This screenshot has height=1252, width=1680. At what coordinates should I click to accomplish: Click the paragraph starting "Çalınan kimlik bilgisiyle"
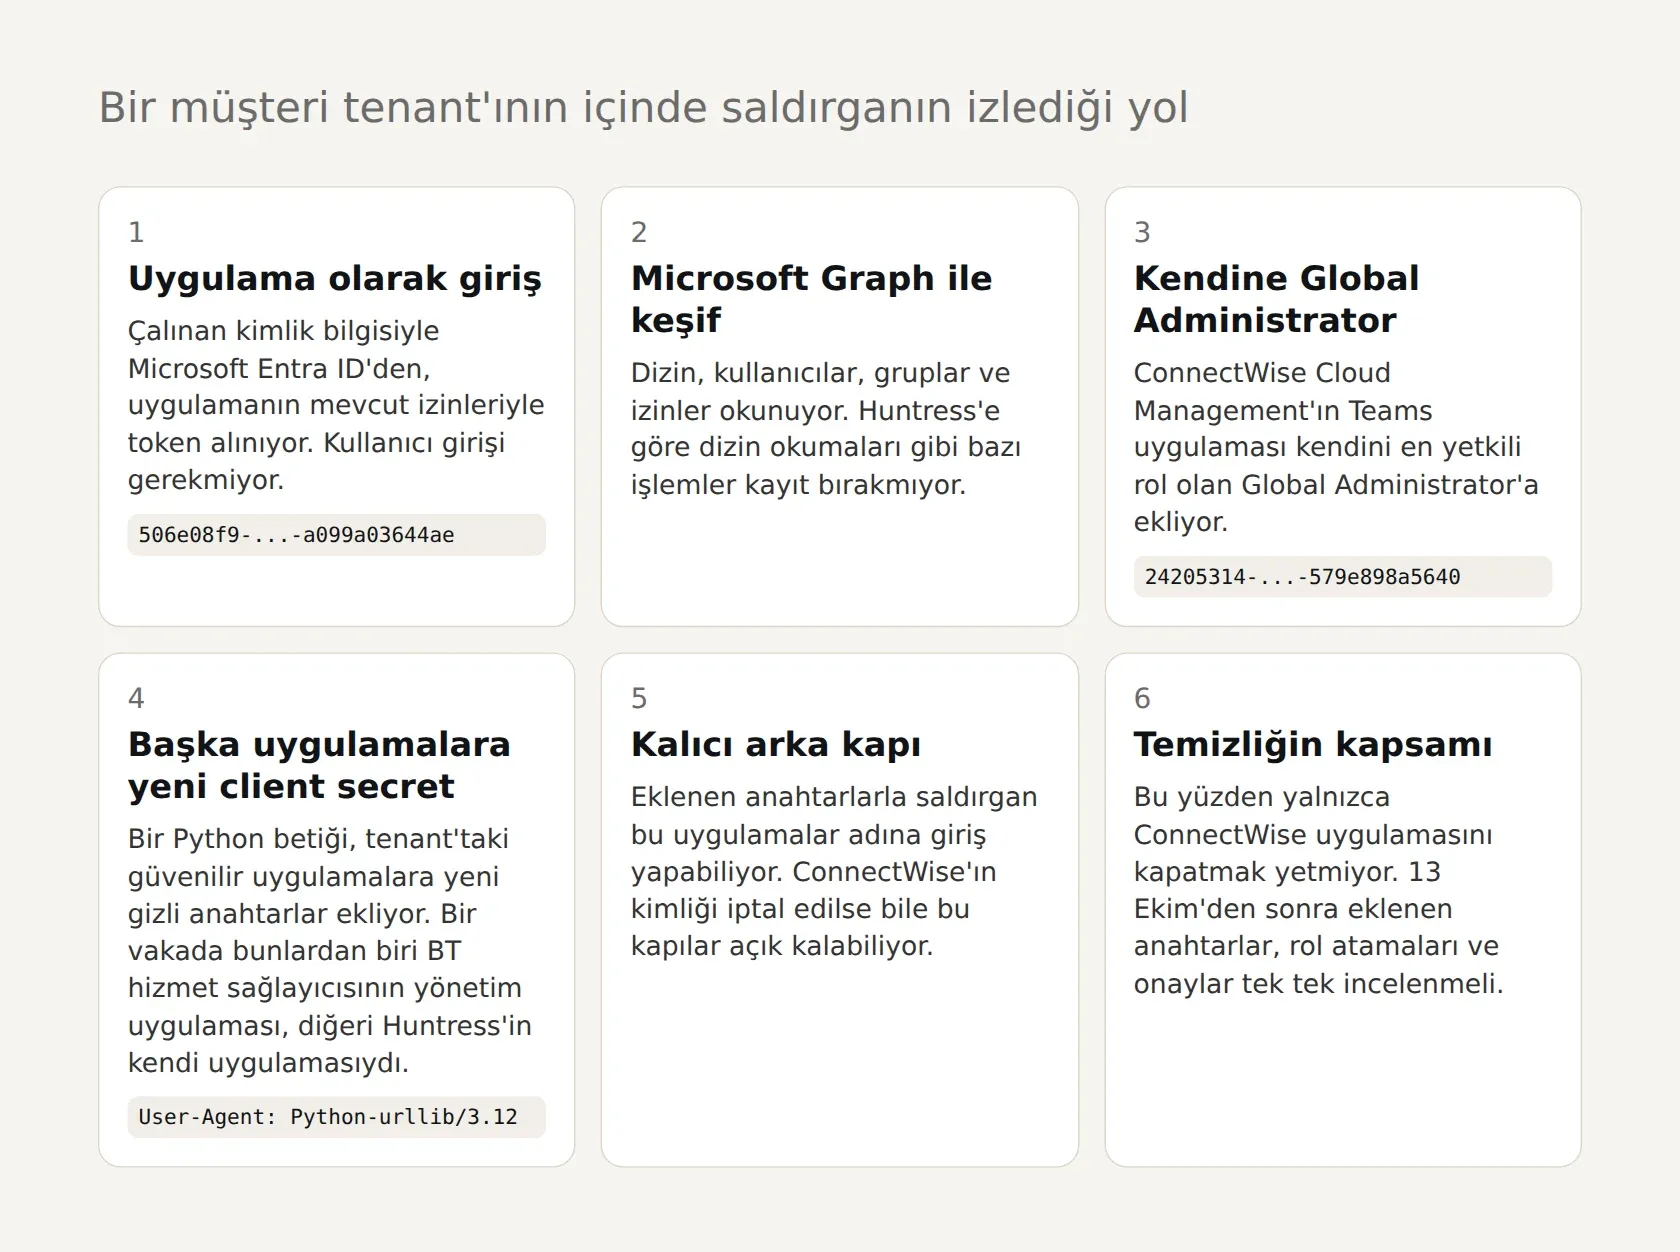[336, 405]
